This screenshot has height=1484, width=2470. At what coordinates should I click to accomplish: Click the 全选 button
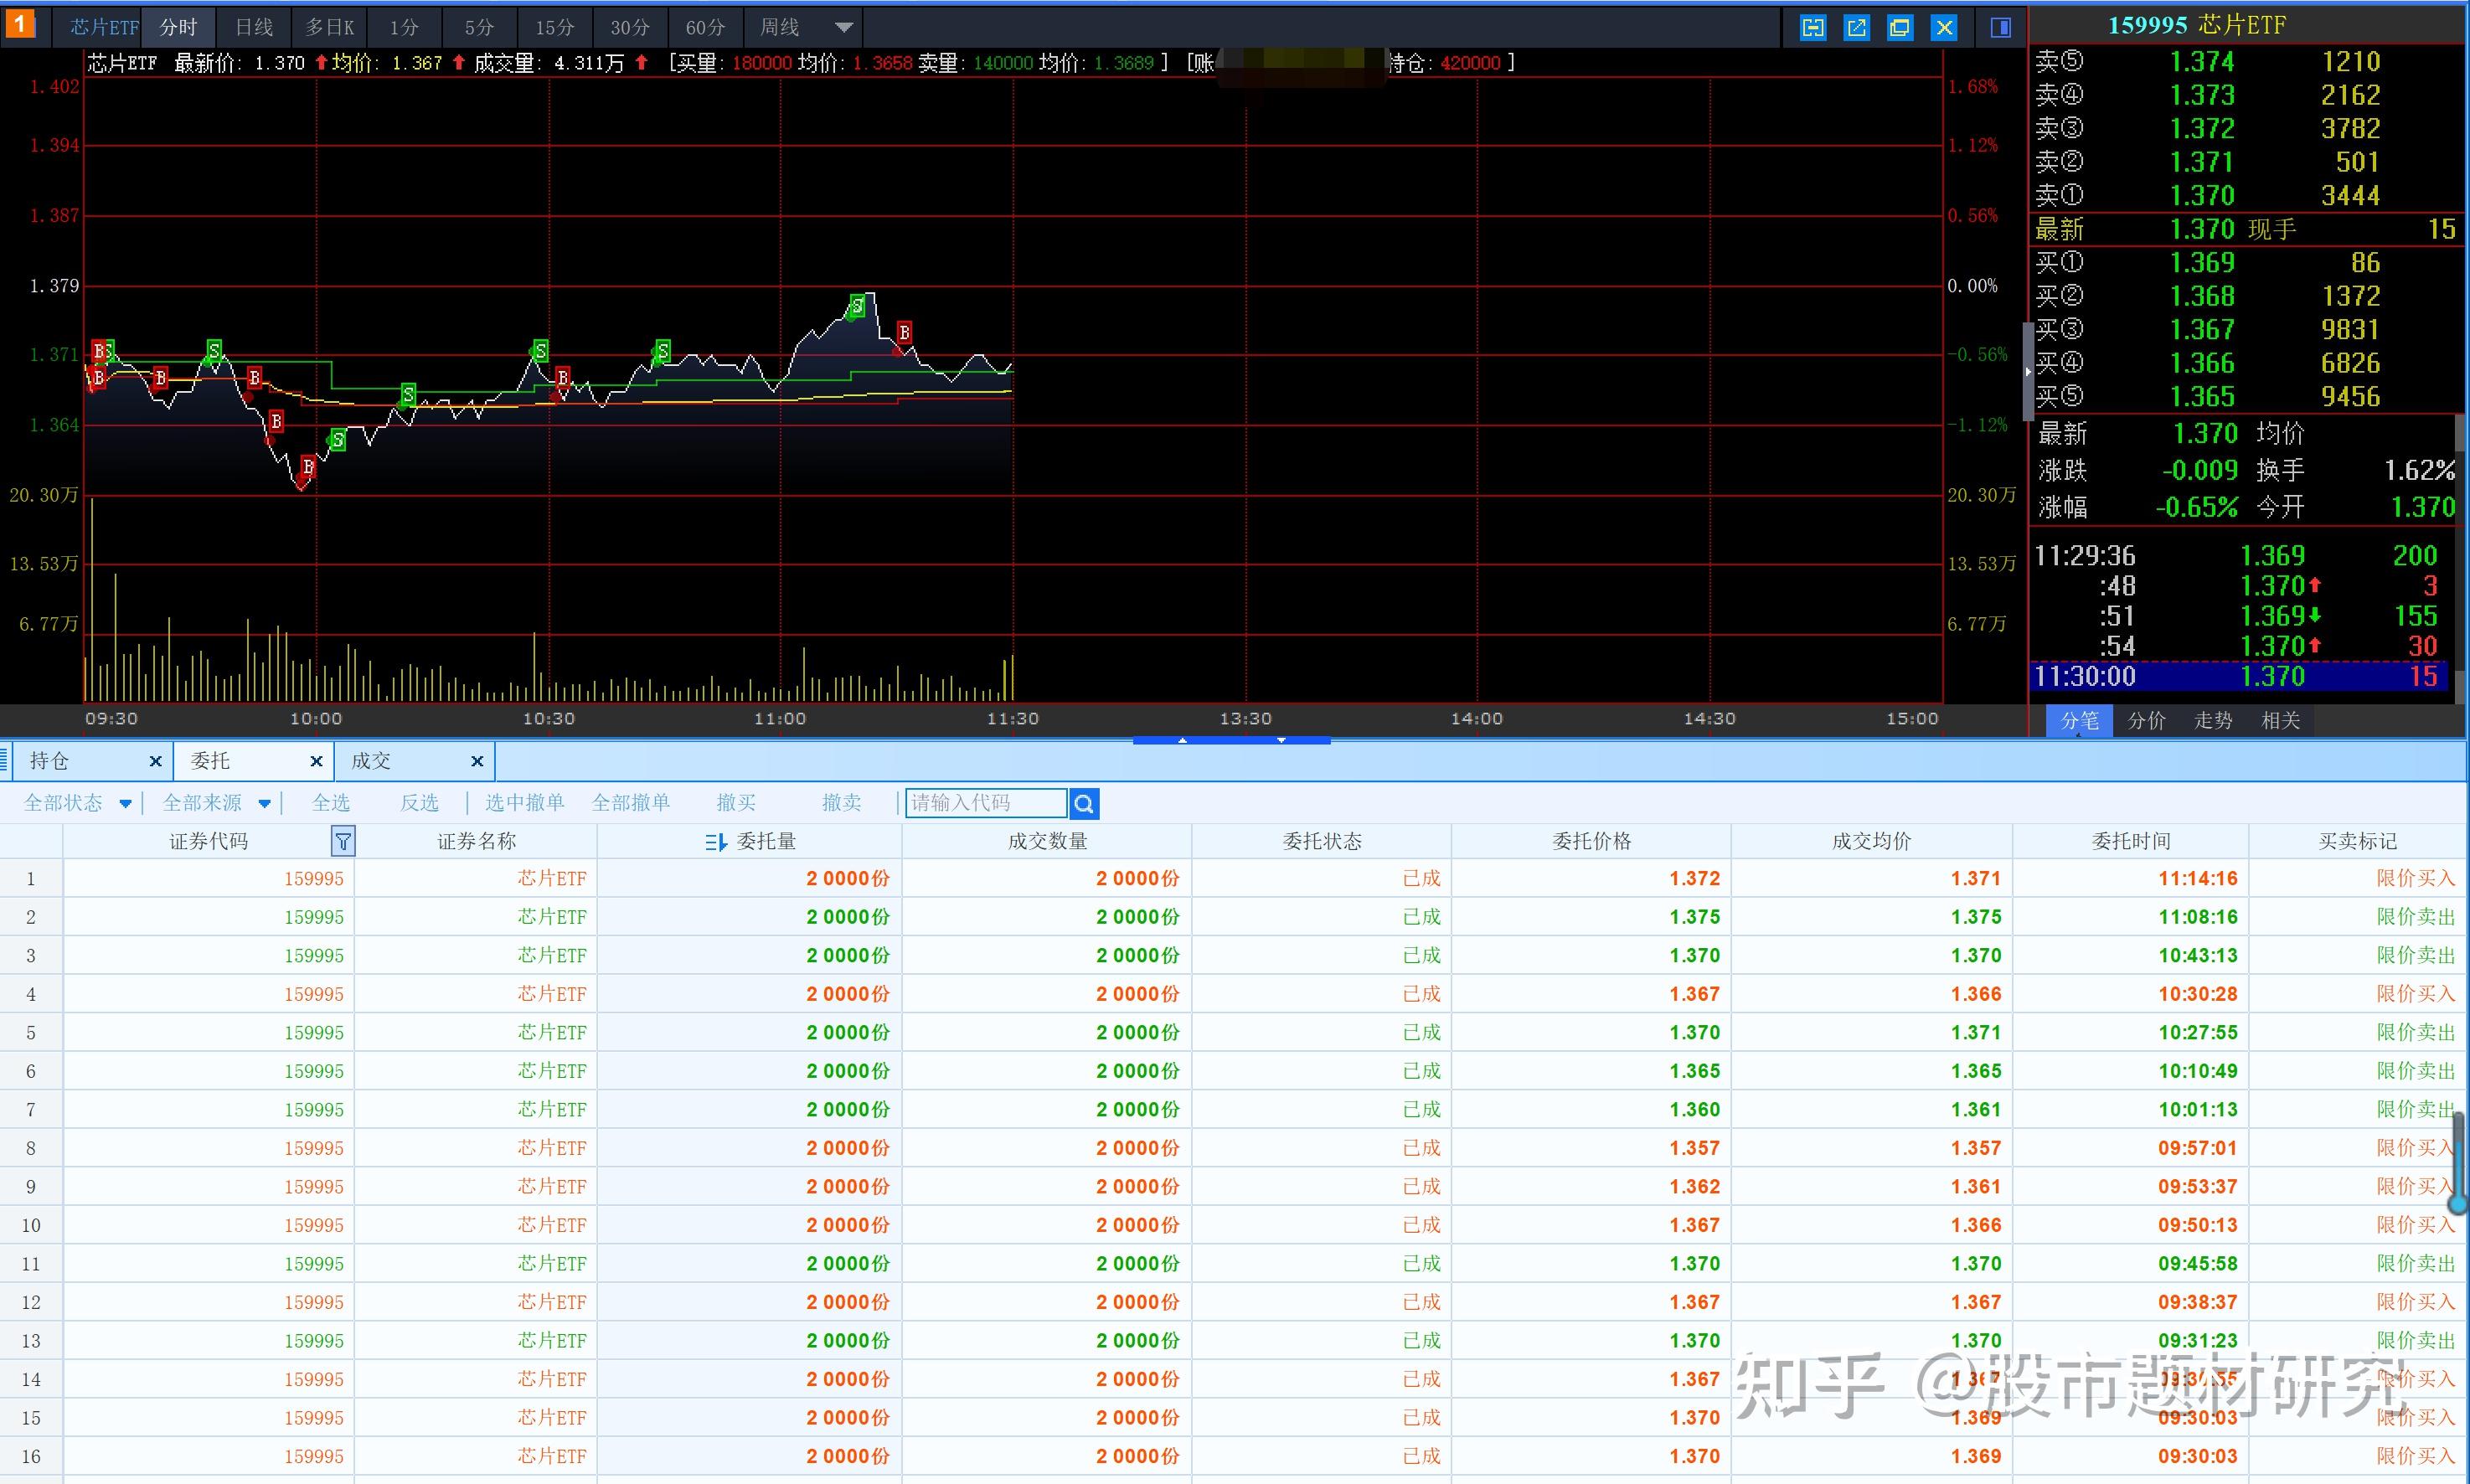pyautogui.click(x=331, y=803)
